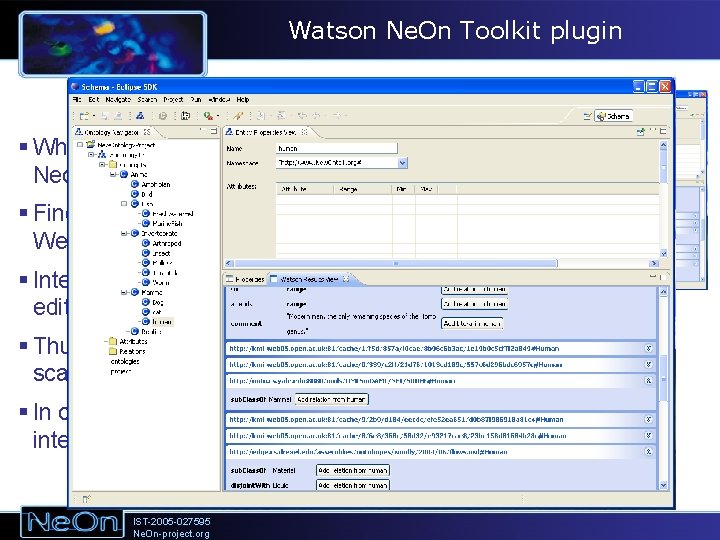Viewport: 720px width, 540px height.
Task: Open the Run menu
Action: pyautogui.click(x=196, y=100)
